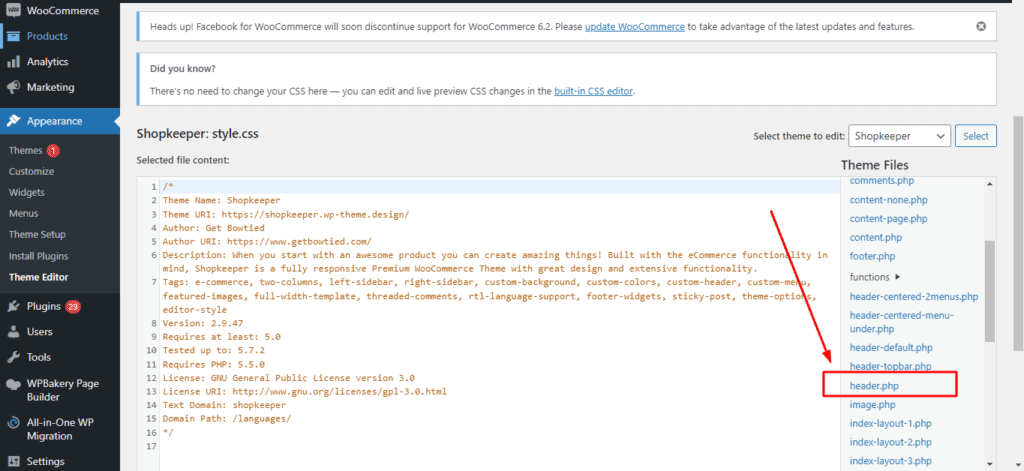Open the Theme Setup submenu item
This screenshot has width=1024, height=471.
click(37, 235)
